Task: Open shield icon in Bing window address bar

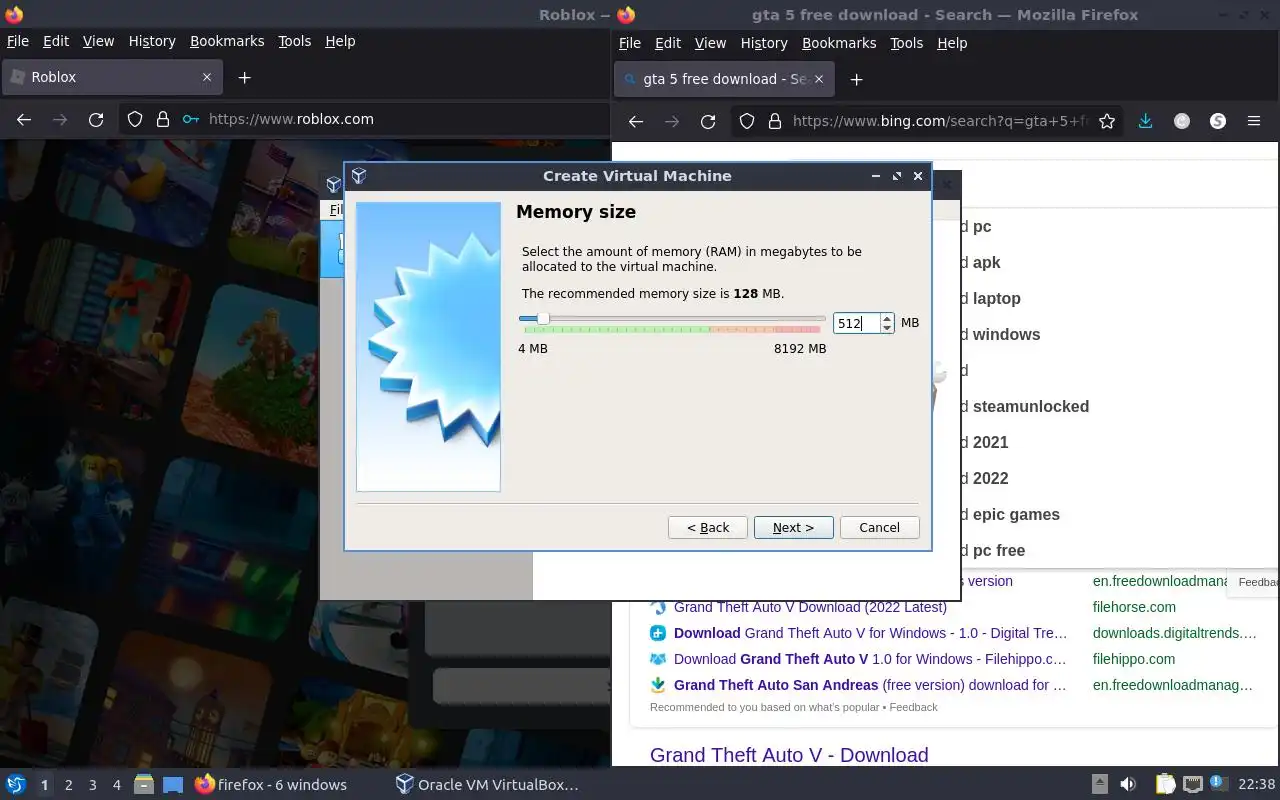Action: click(747, 121)
